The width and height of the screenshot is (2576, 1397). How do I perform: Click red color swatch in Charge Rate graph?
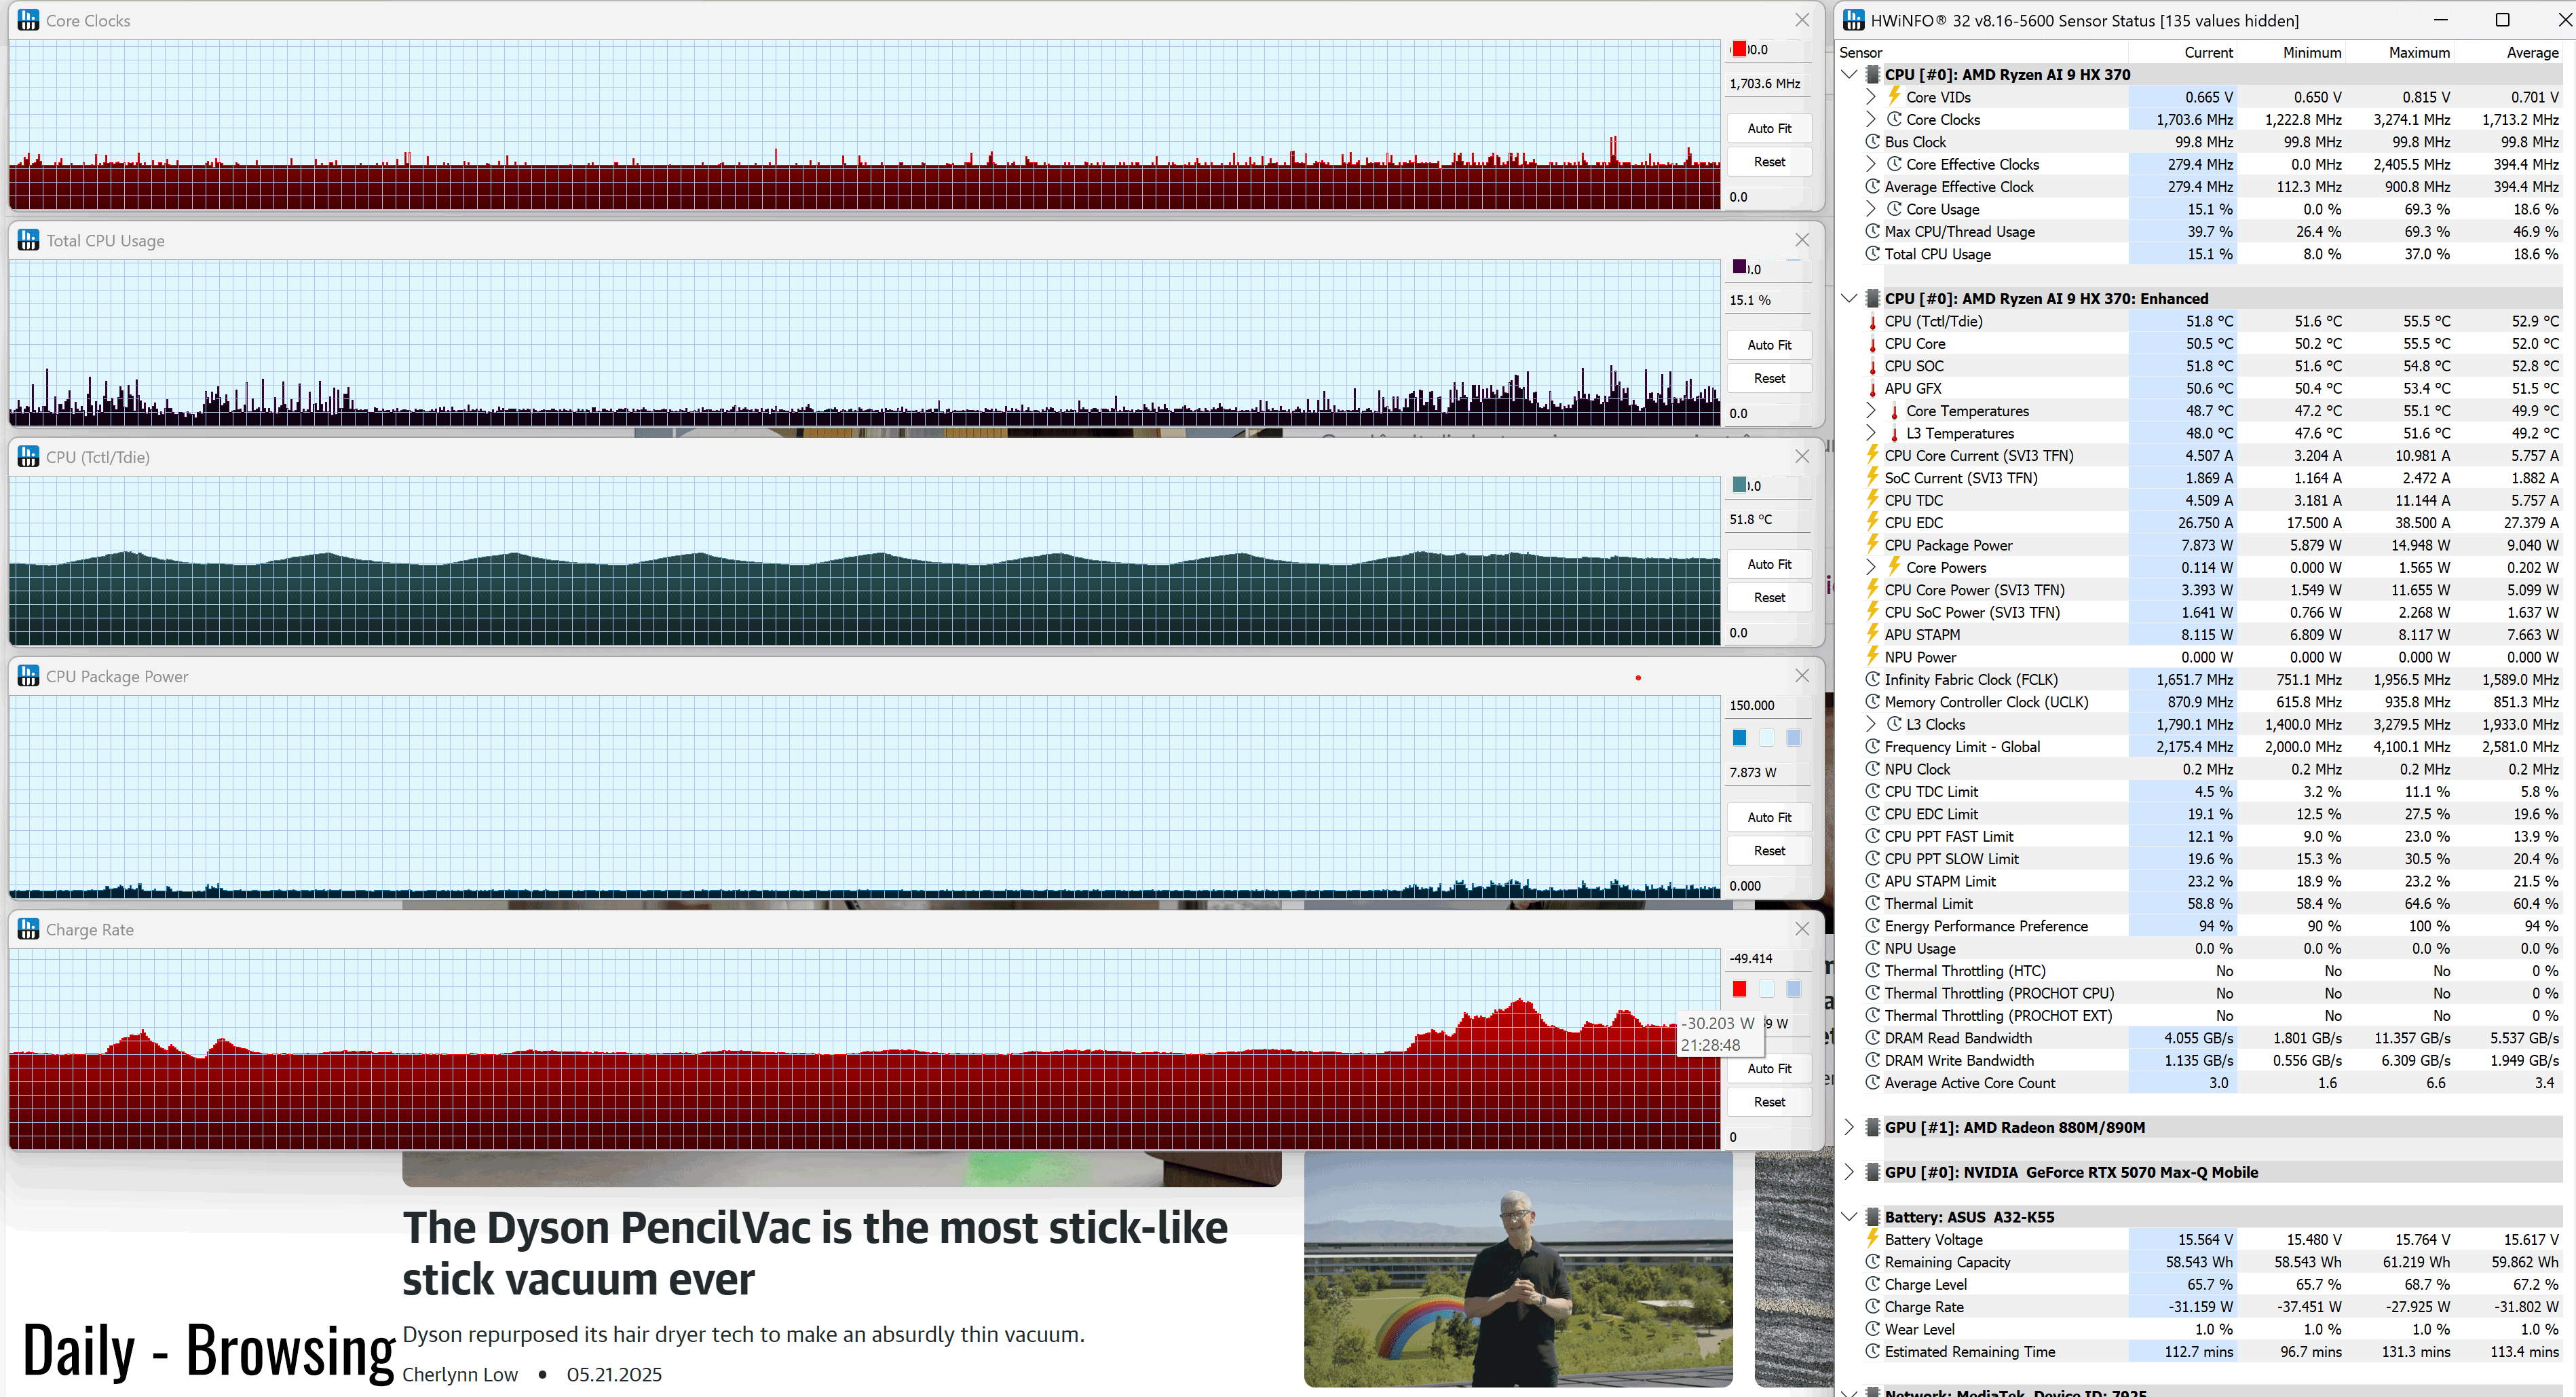[1739, 988]
